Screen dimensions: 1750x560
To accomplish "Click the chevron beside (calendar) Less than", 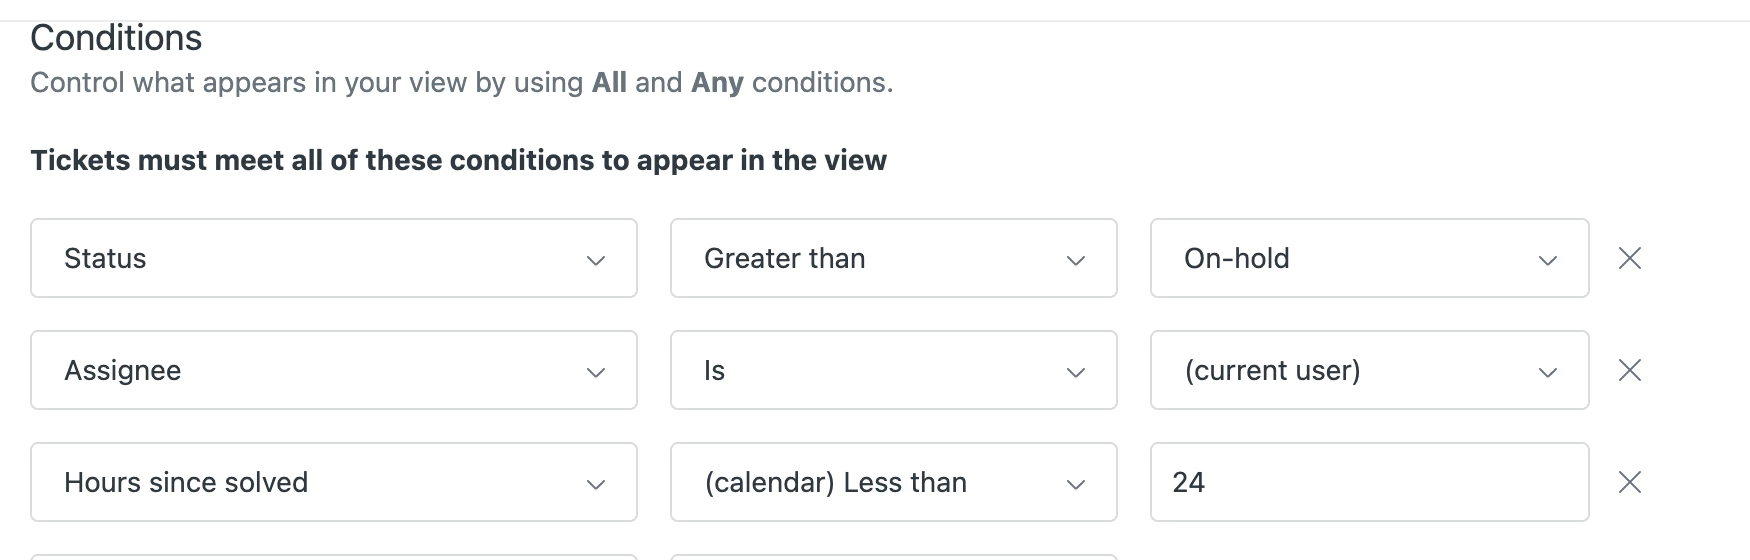I will pos(1076,484).
